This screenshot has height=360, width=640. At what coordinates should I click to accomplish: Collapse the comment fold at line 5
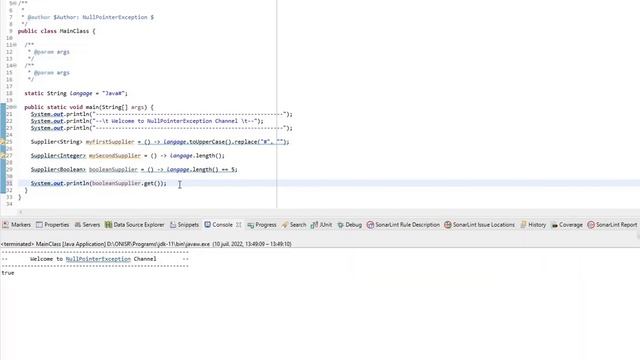tap(15, 3)
